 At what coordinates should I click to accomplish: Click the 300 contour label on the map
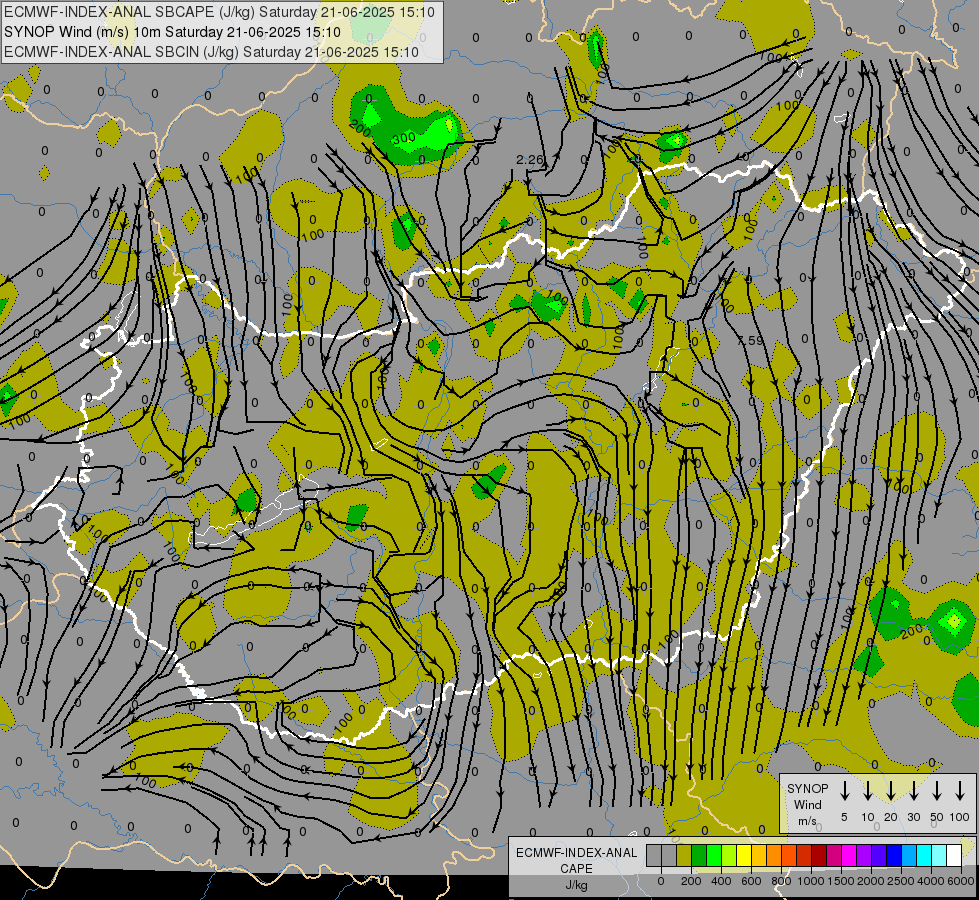pyautogui.click(x=404, y=137)
